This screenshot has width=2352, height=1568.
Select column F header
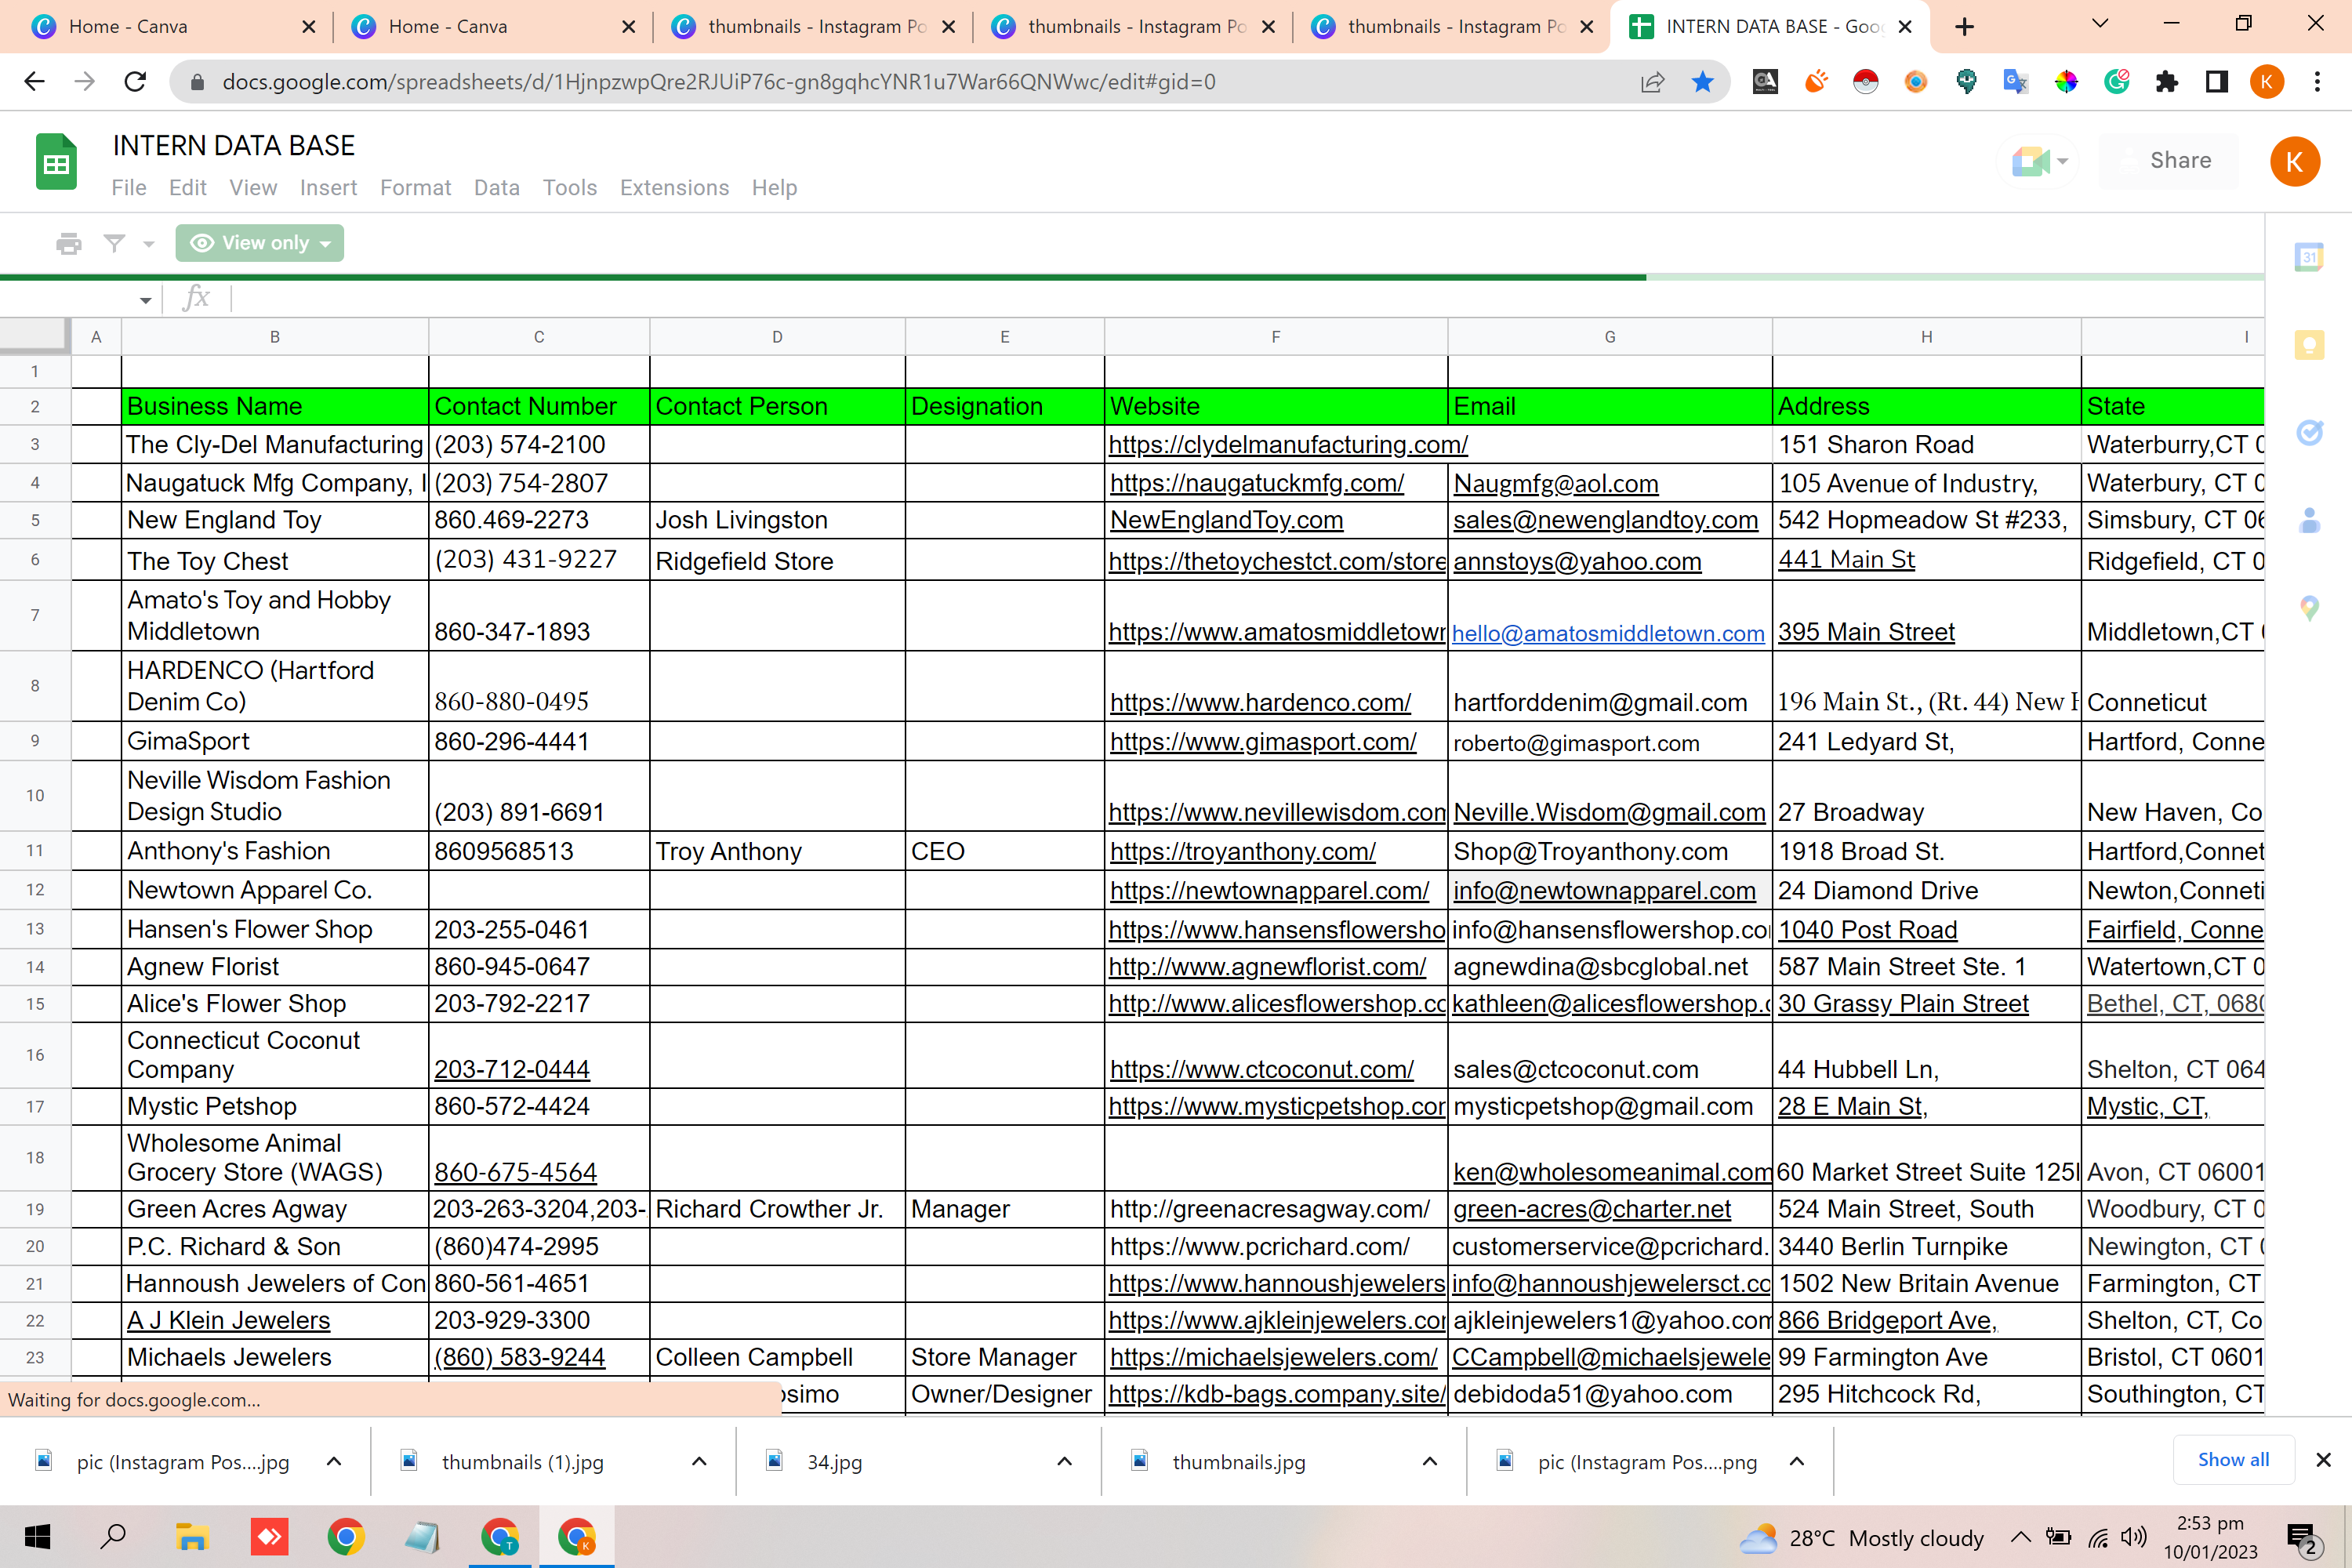1276,337
